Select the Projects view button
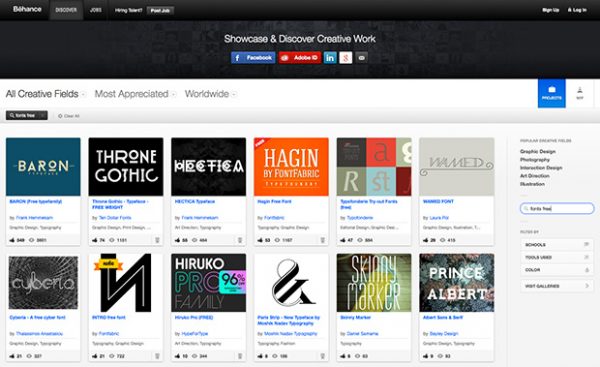Image resolution: width=600 pixels, height=367 pixels. pyautogui.click(x=551, y=93)
